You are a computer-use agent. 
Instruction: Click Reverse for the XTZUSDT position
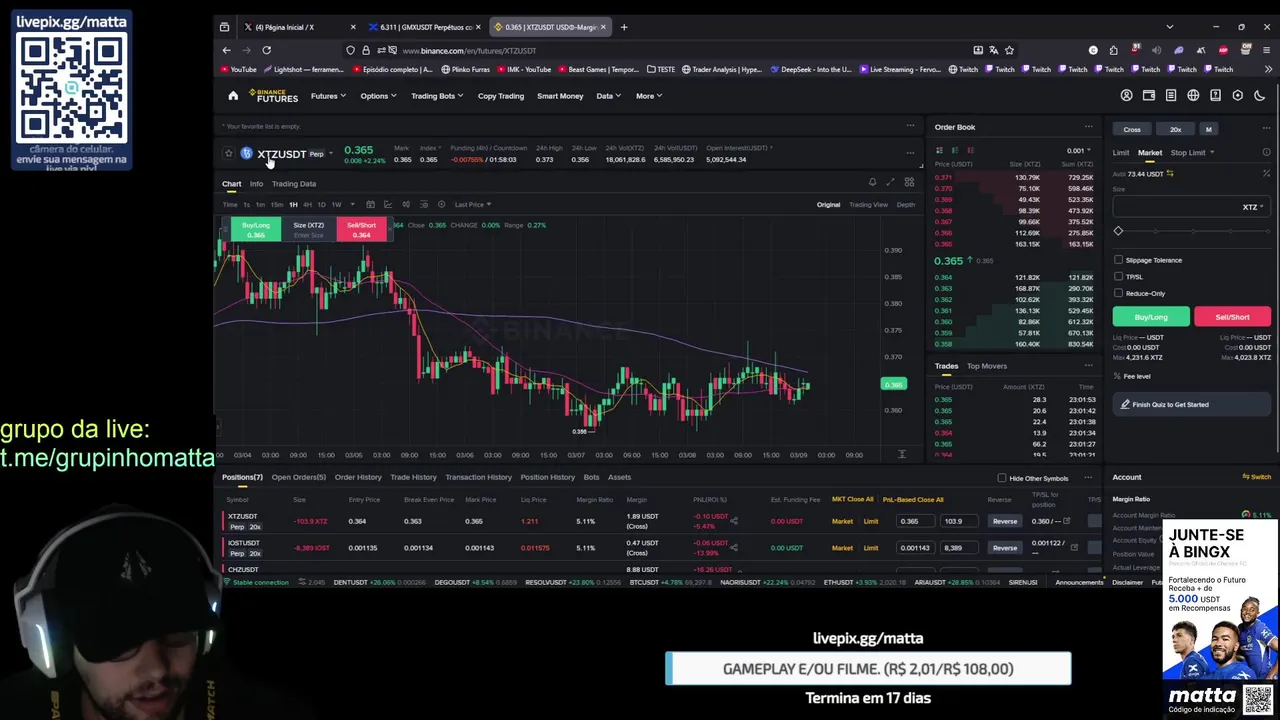point(1005,521)
